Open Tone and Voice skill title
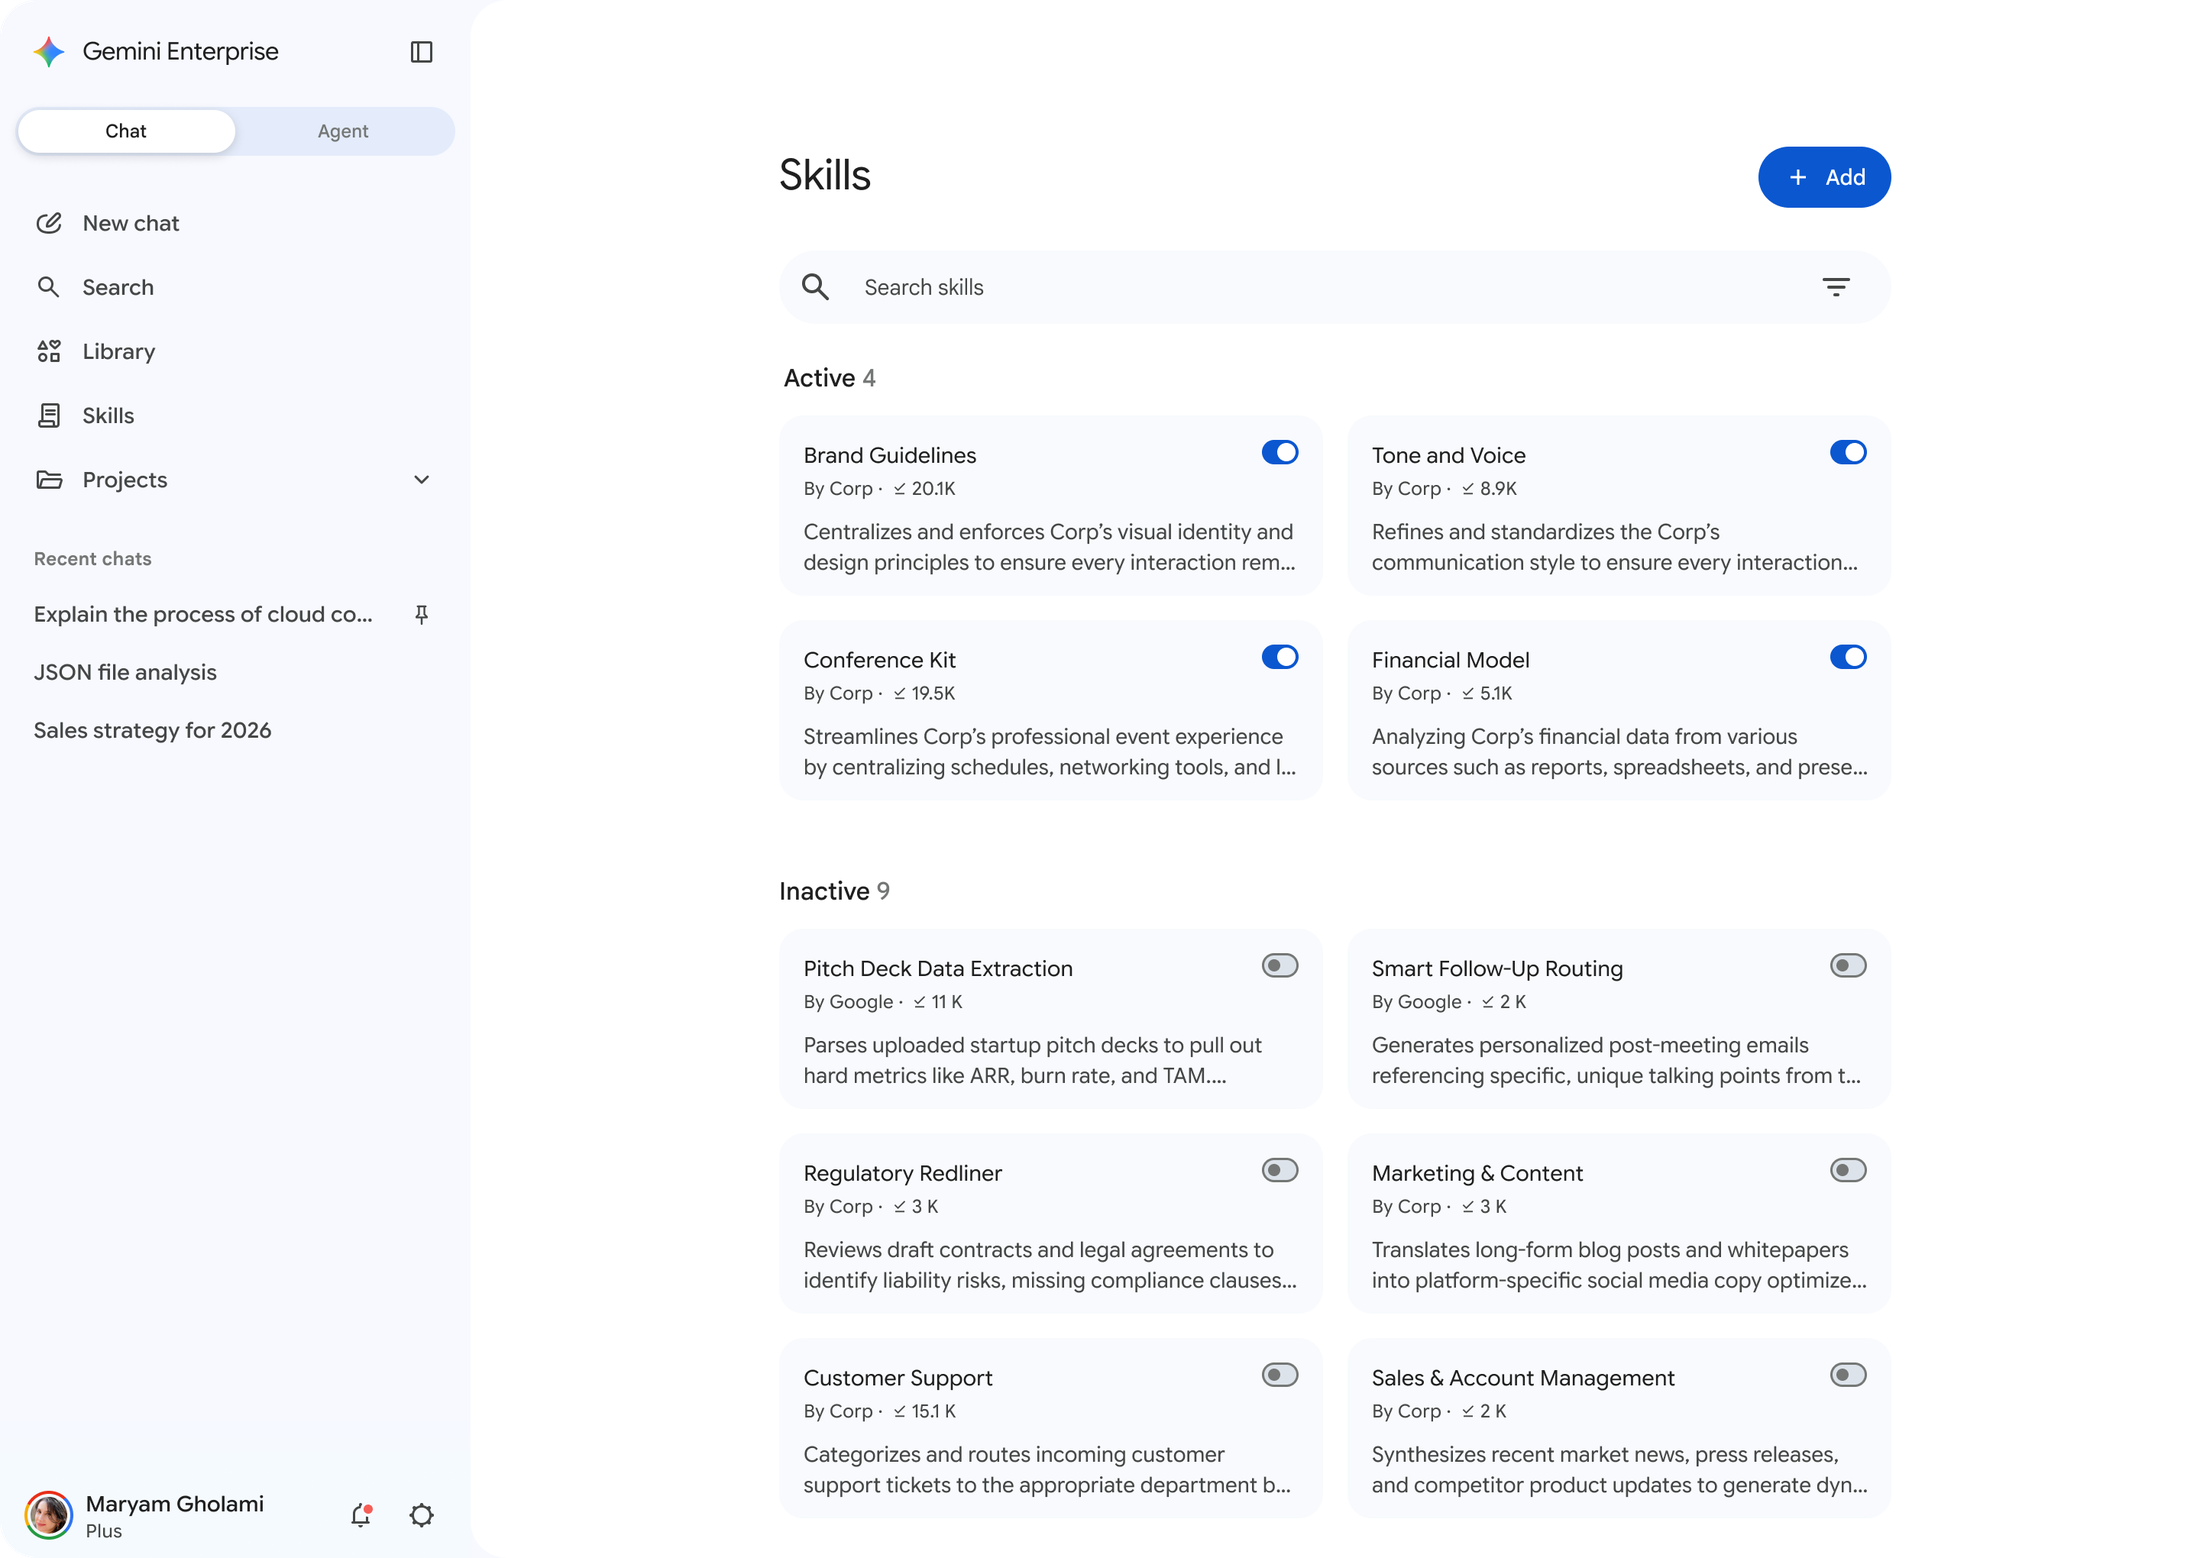 pos(1448,455)
